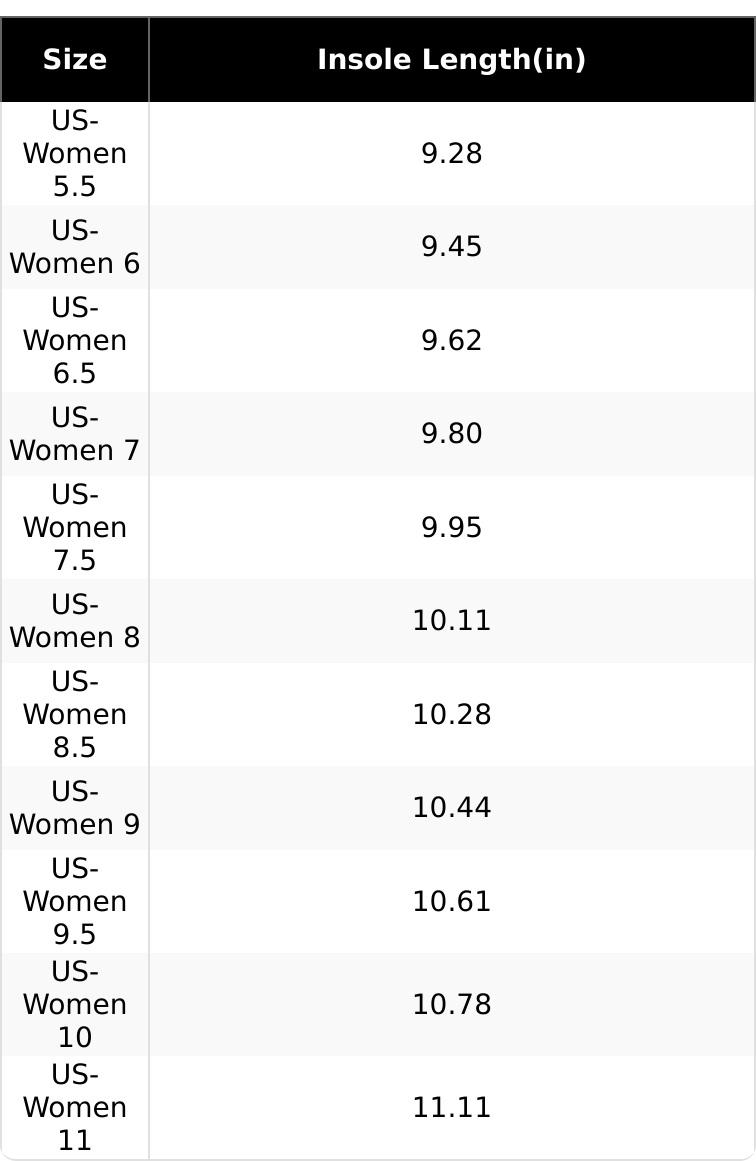Click the US-Women 8 size cell
Screen dimensions: 756x1161
pyautogui.click(x=75, y=621)
